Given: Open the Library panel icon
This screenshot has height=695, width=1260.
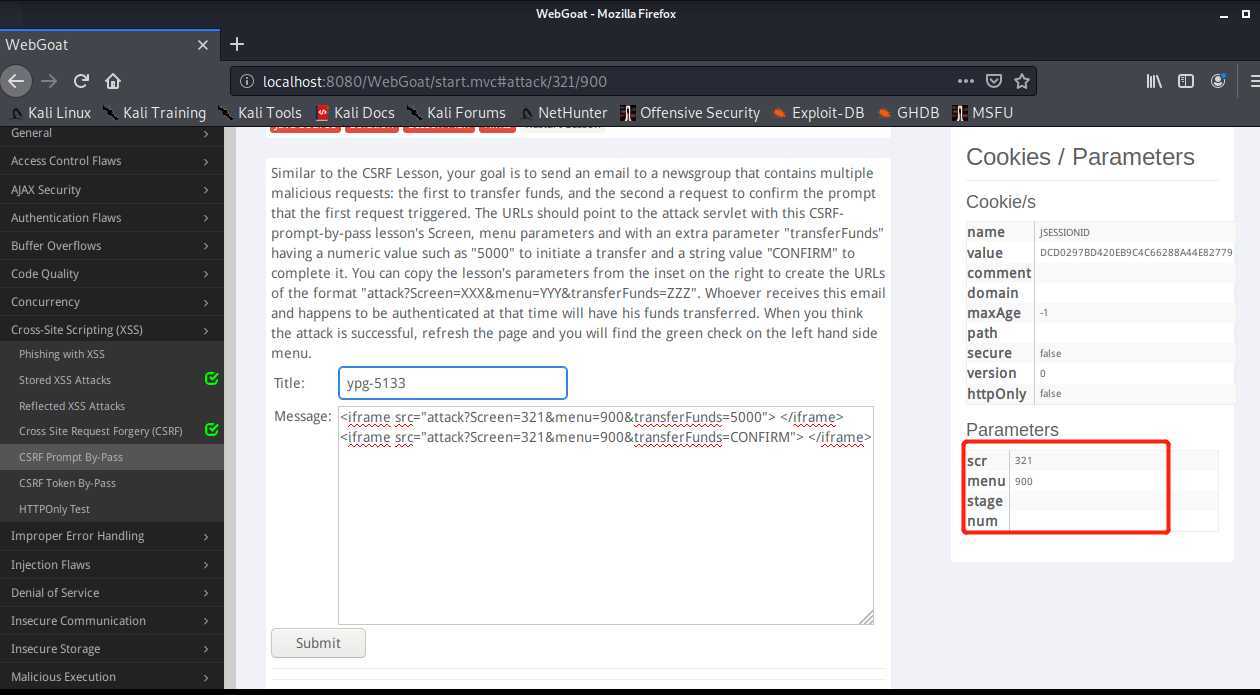Looking at the screenshot, I should pyautogui.click(x=1154, y=81).
